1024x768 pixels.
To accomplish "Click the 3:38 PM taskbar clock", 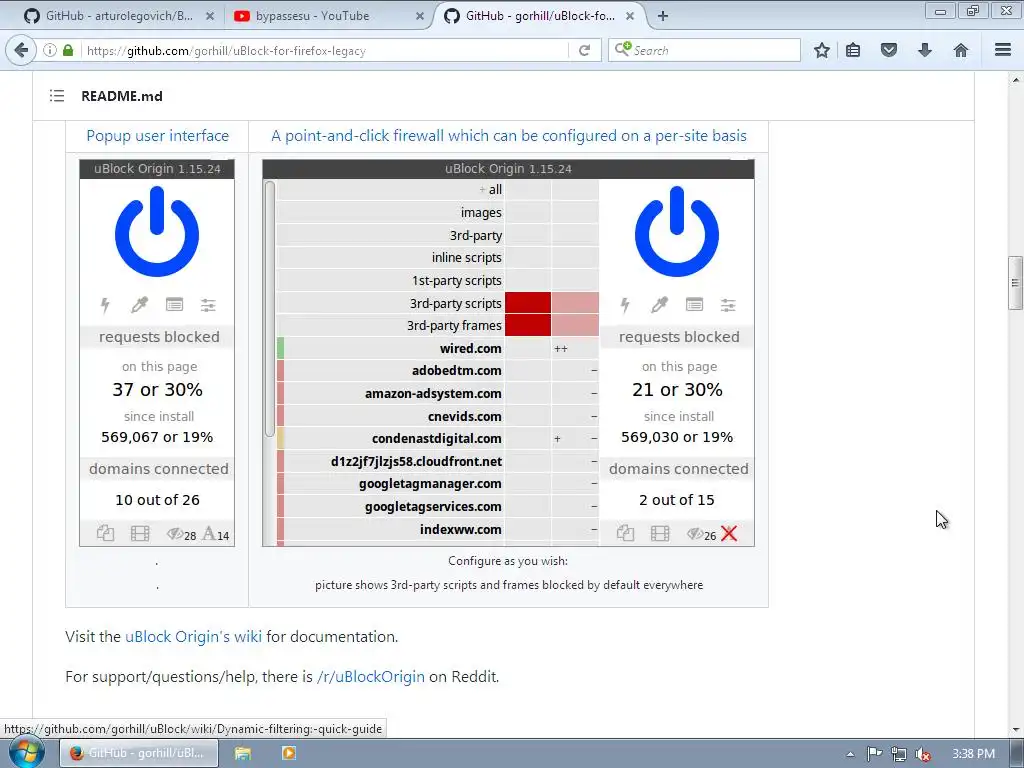I will click(x=973, y=754).
